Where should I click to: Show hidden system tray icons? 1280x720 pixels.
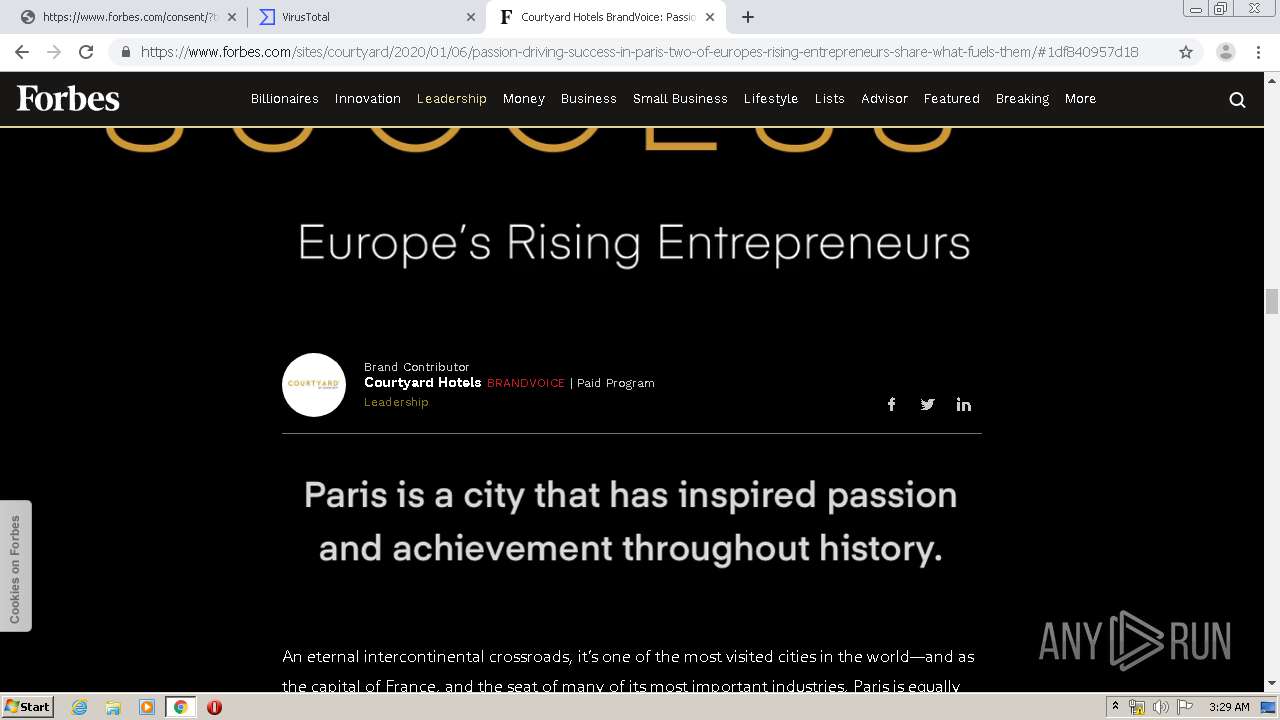(1115, 707)
